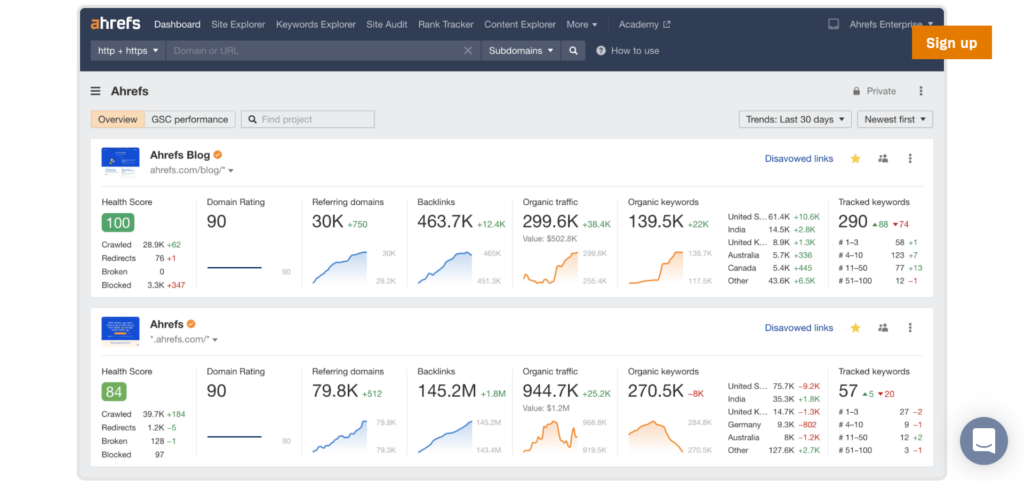Toggle the star for Ahrefs Blog project
Image resolution: width=1024 pixels, height=481 pixels.
[x=856, y=159]
